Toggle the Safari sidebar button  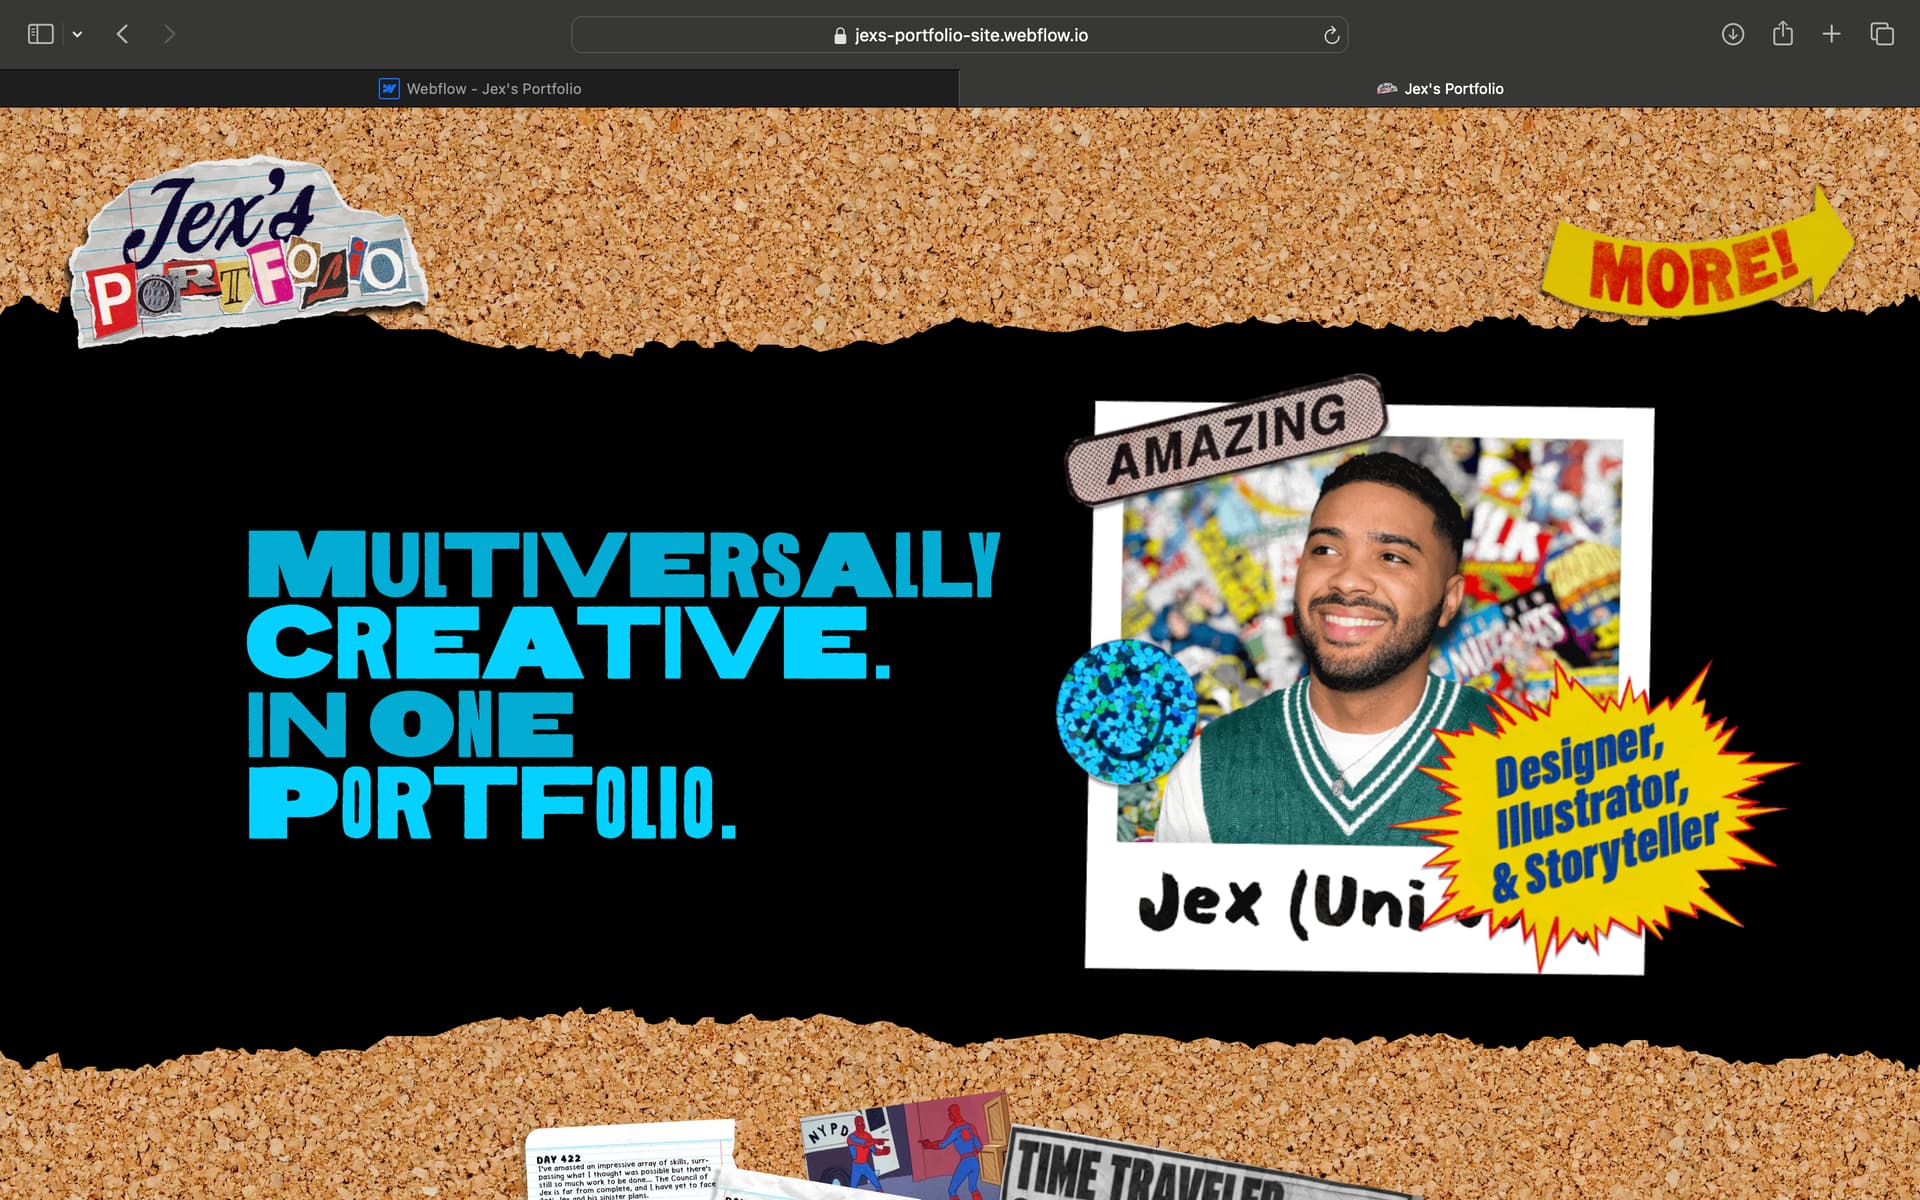[40, 34]
